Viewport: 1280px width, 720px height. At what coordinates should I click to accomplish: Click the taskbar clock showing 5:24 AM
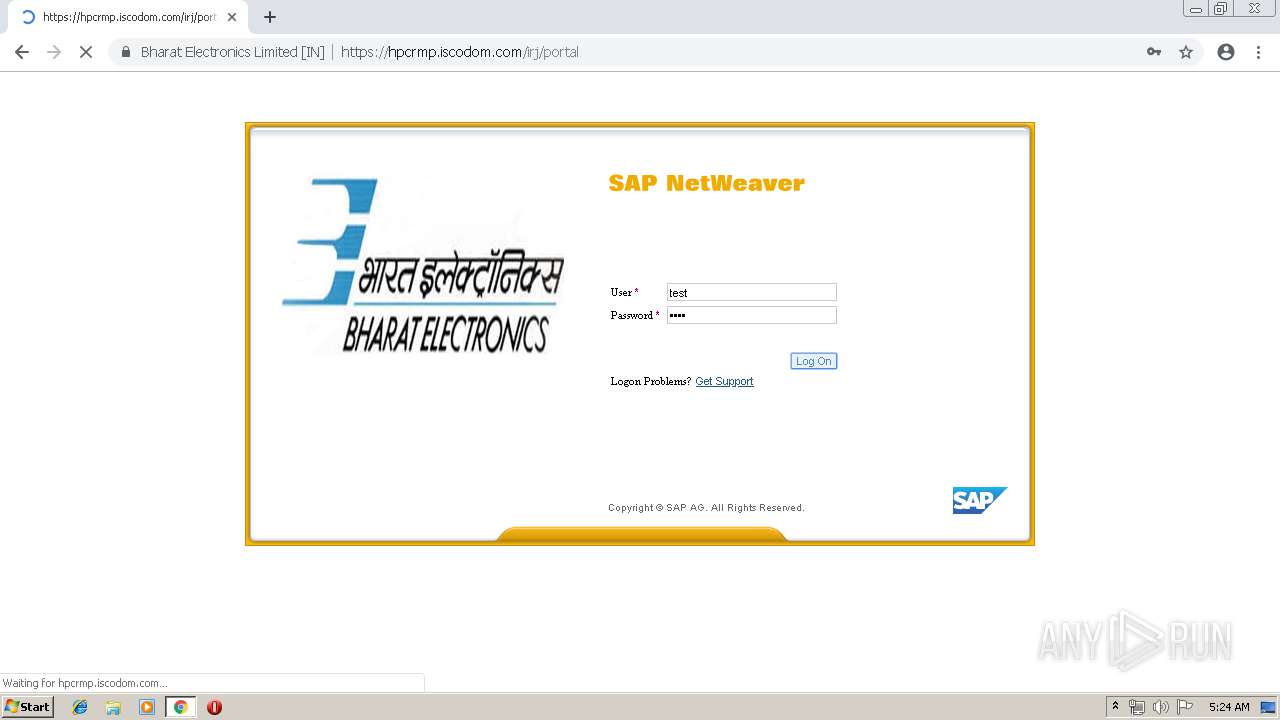(x=1229, y=707)
